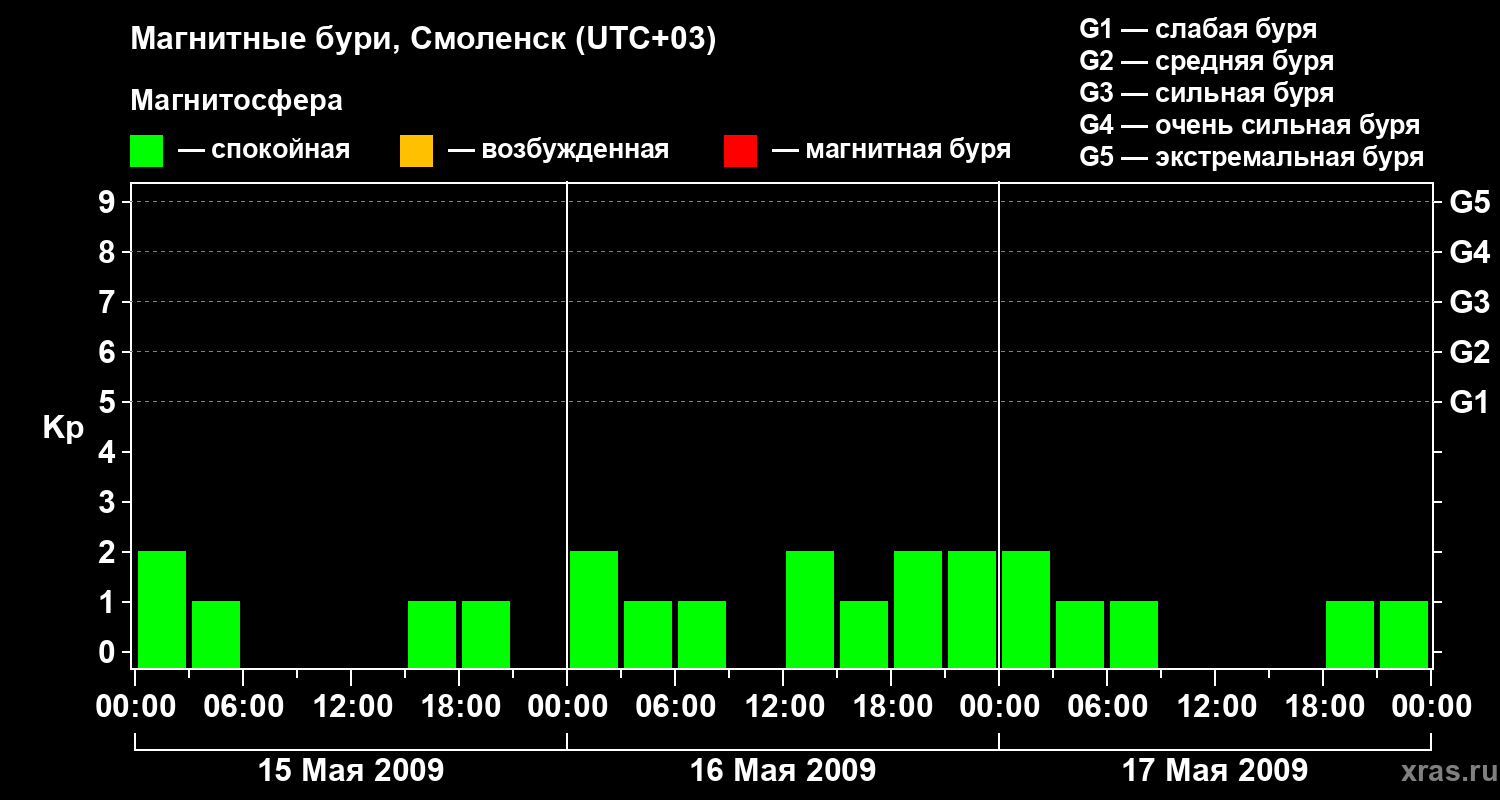The image size is (1500, 800).
Task: Click the '17 Мая 2009' date label
Action: [x=1215, y=770]
